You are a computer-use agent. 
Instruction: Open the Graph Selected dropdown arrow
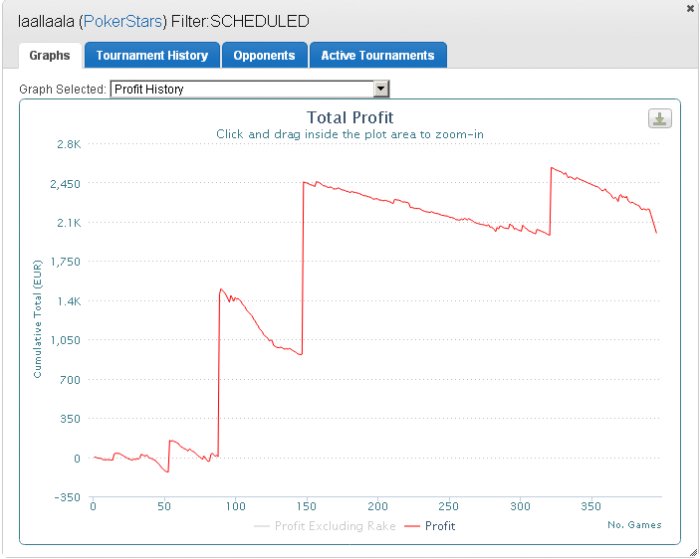[381, 89]
